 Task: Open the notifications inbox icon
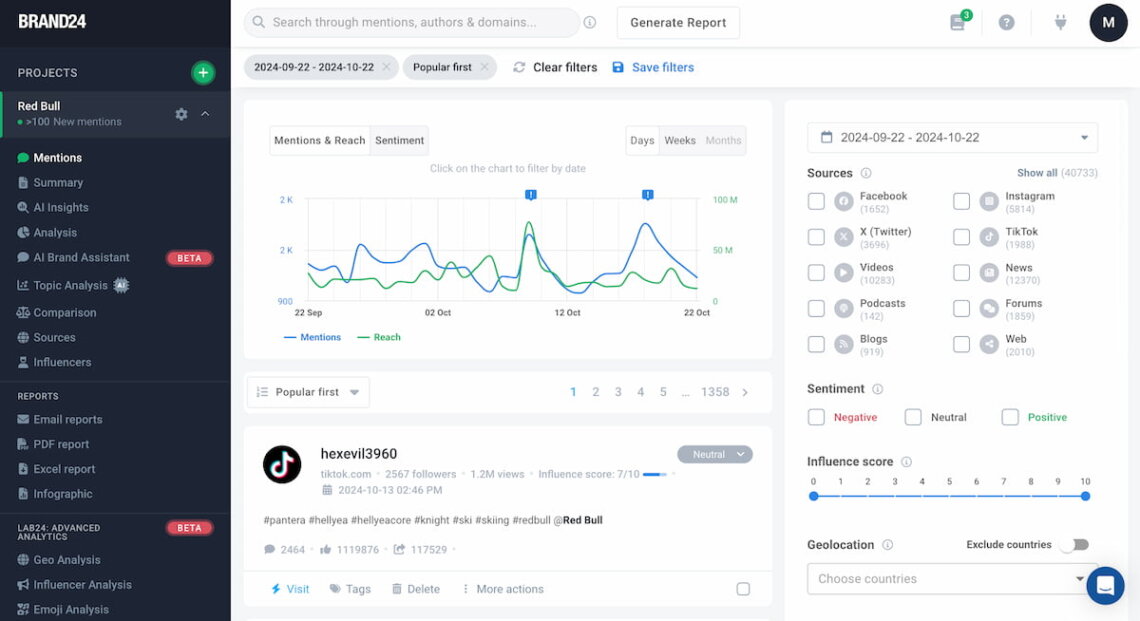coord(958,23)
